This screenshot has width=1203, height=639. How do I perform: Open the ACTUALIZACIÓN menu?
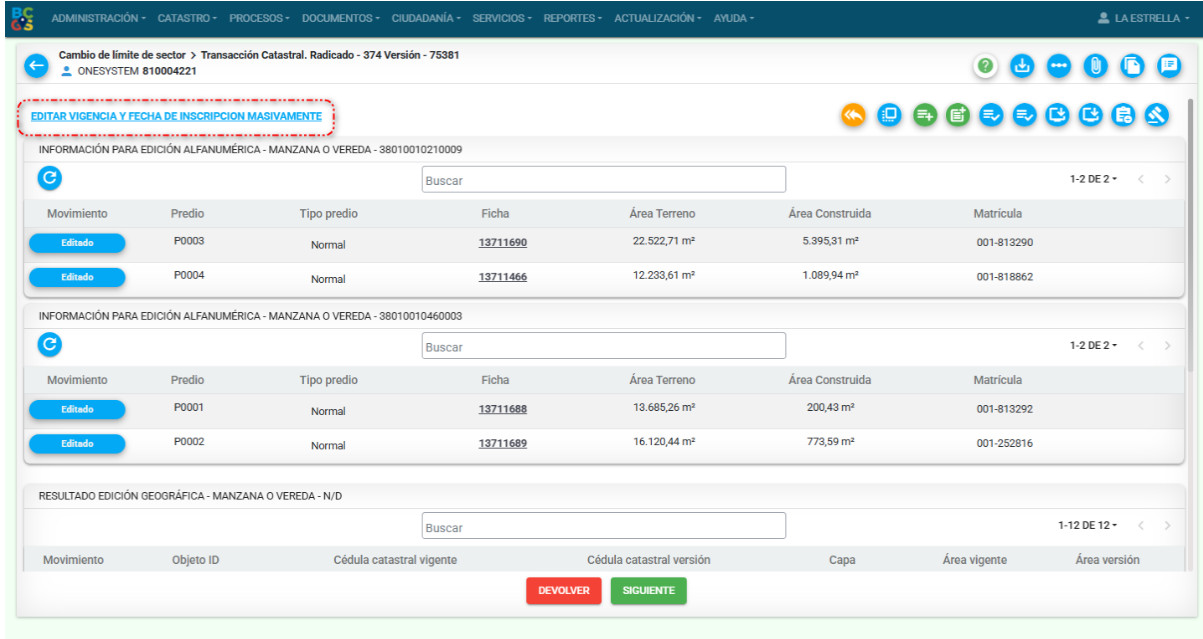657,18
